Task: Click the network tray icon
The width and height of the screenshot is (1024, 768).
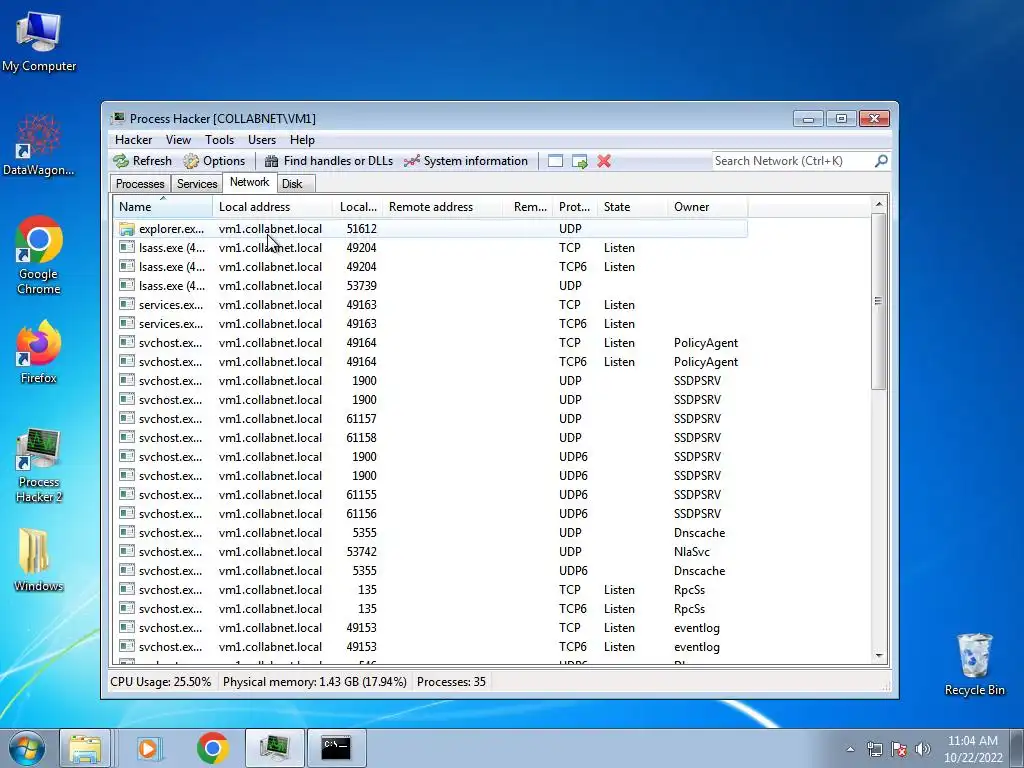Action: click(874, 749)
